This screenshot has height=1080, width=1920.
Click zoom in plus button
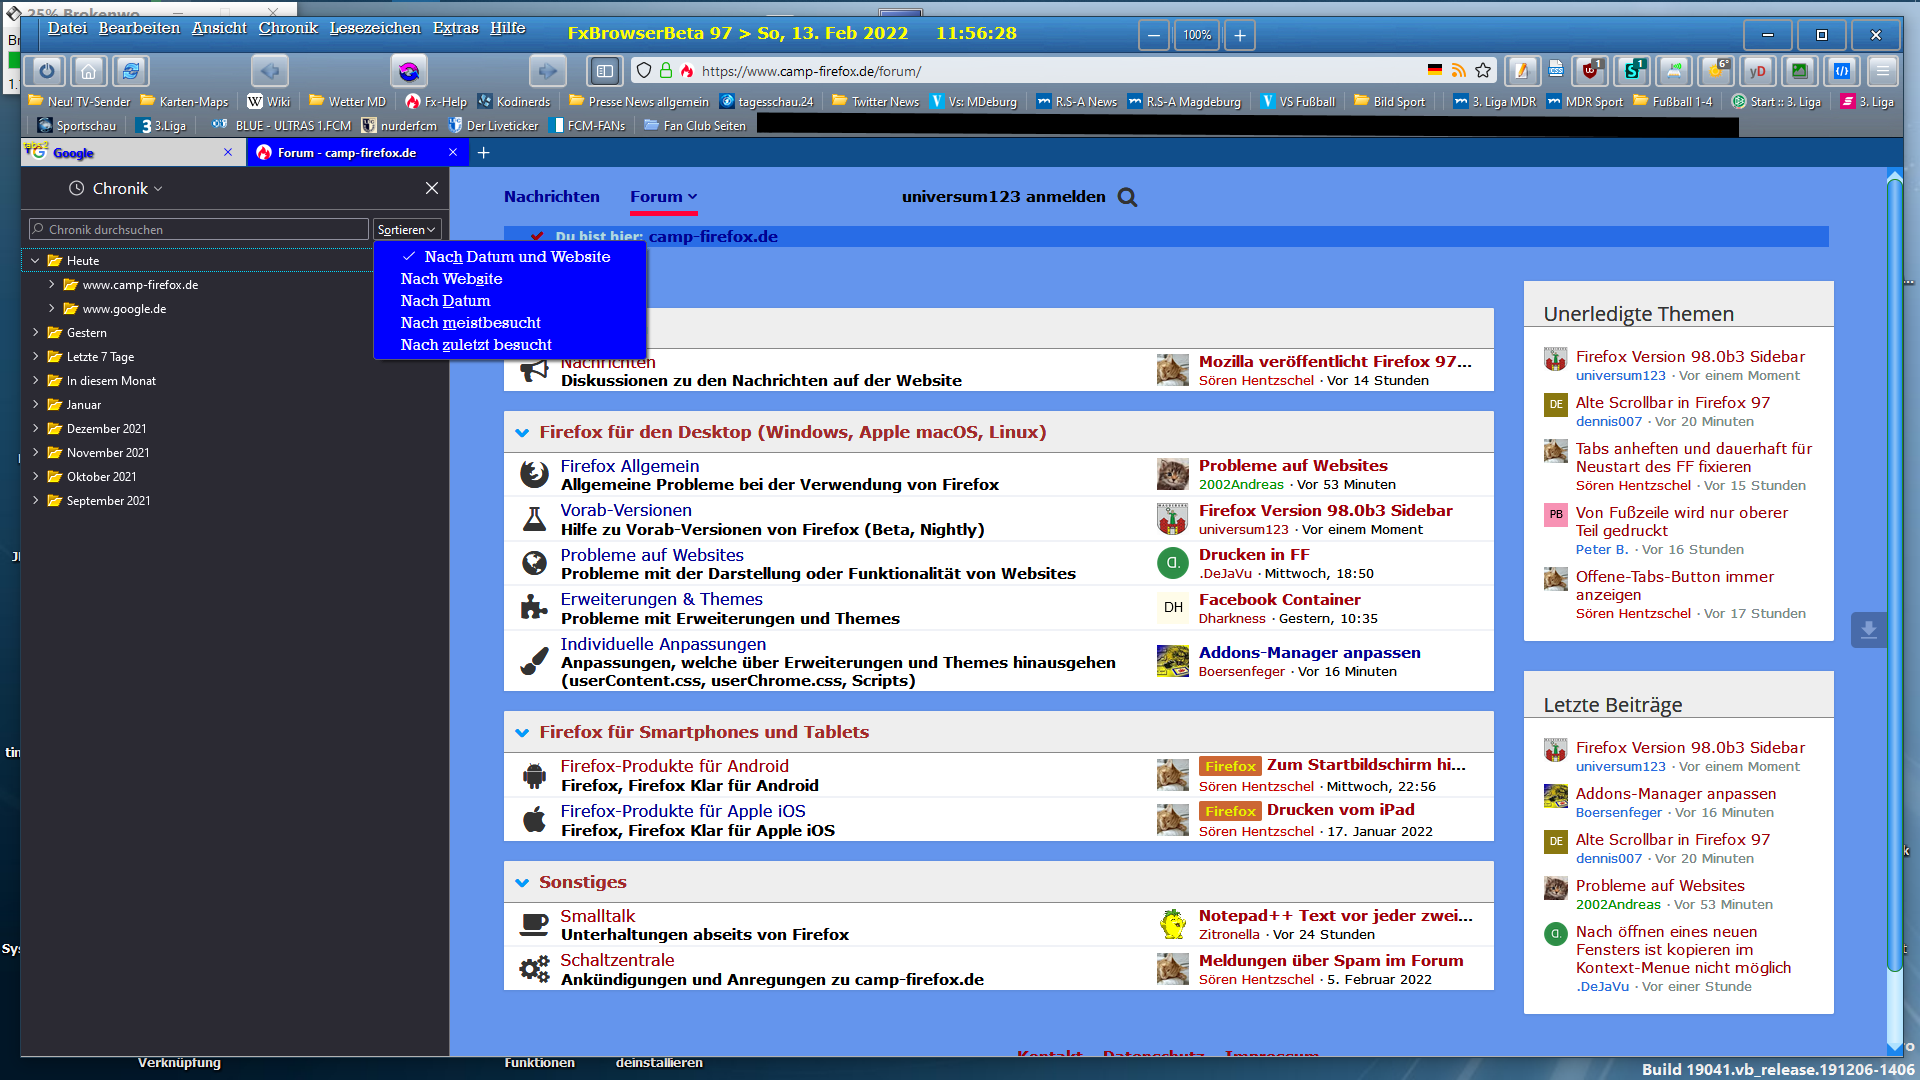pos(1239,35)
